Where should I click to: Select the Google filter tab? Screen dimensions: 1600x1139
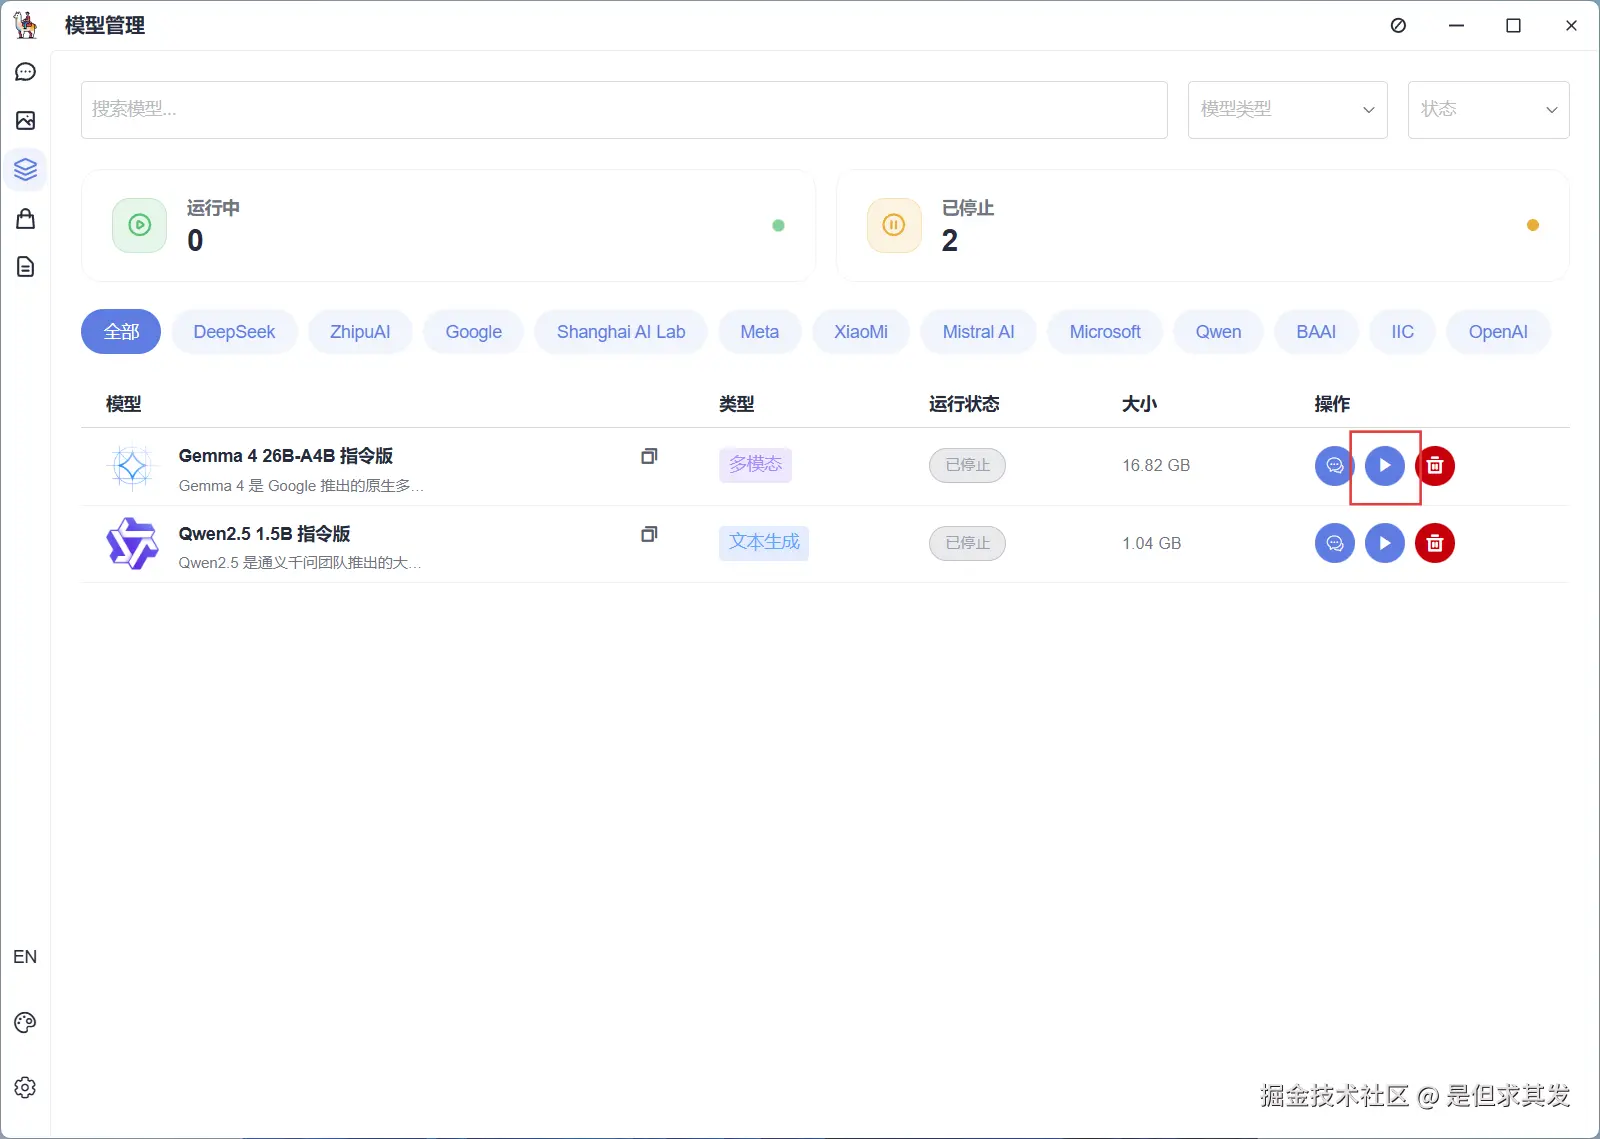[x=473, y=331]
